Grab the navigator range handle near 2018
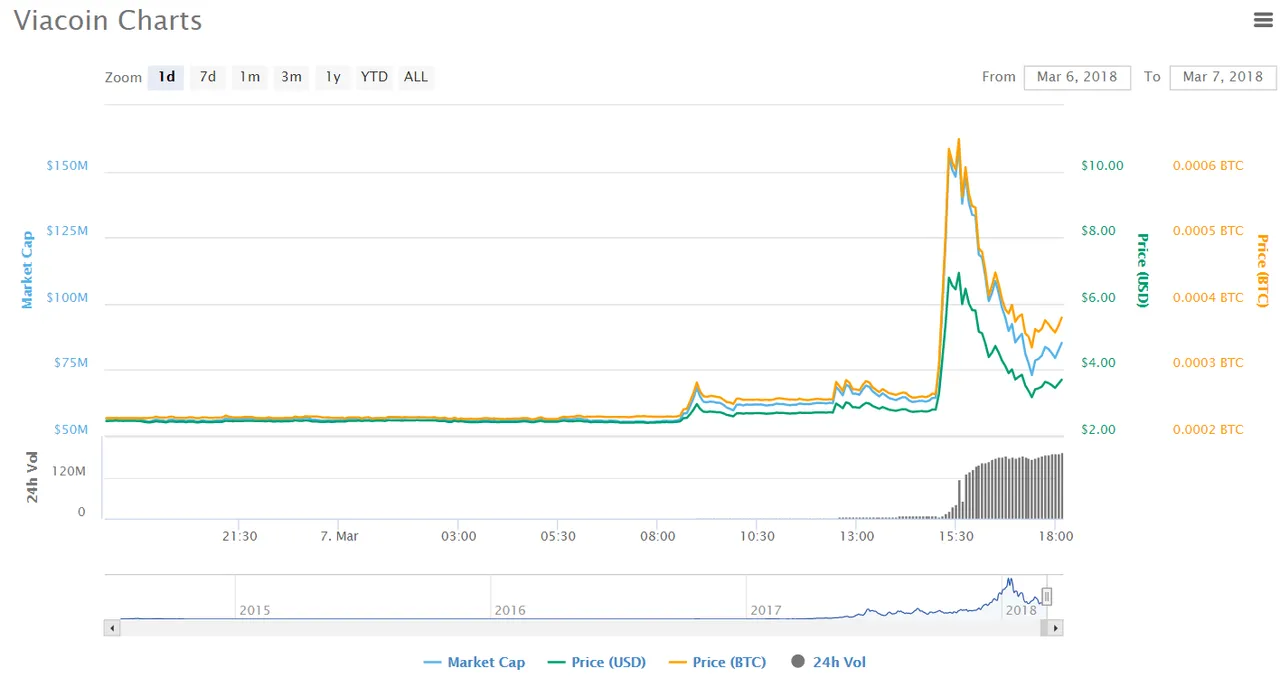Screen dimensions: 1280x678 1047,597
